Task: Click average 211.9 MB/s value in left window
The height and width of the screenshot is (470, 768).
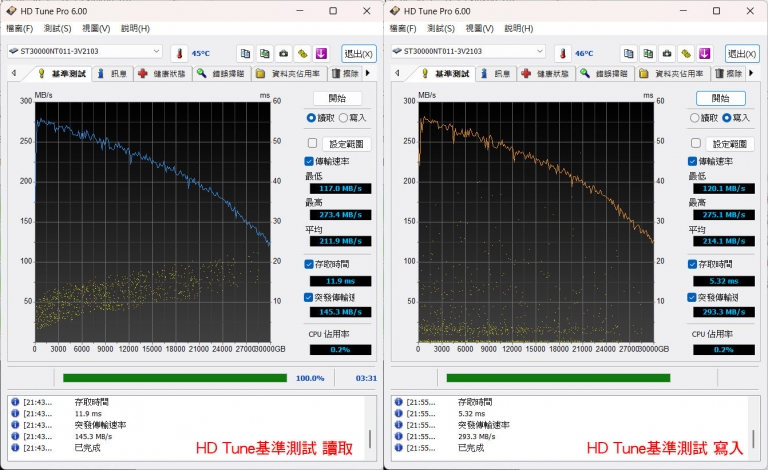Action: click(340, 241)
